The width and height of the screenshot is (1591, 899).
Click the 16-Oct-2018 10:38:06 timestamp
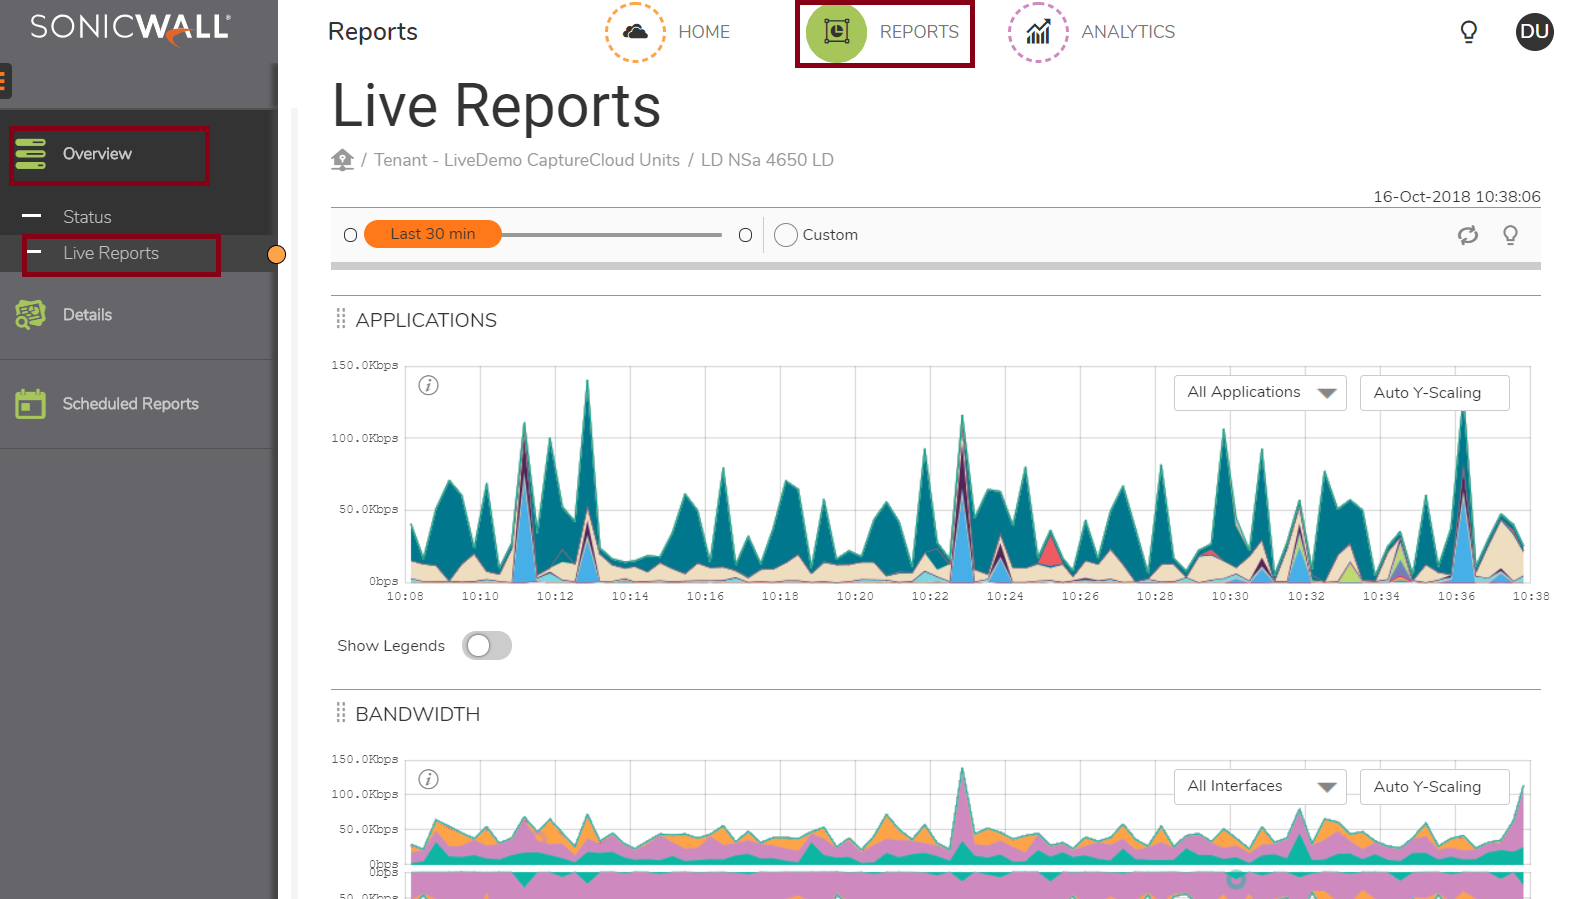1456,197
